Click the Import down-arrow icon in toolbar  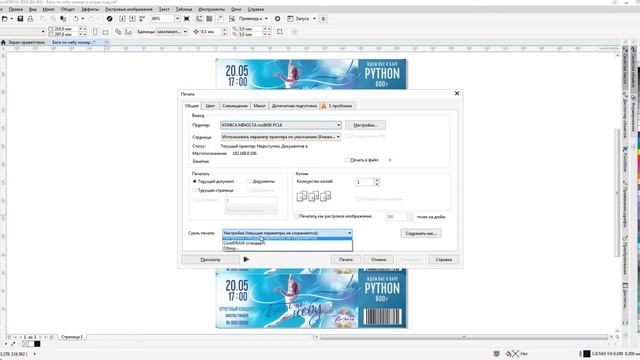122,19
